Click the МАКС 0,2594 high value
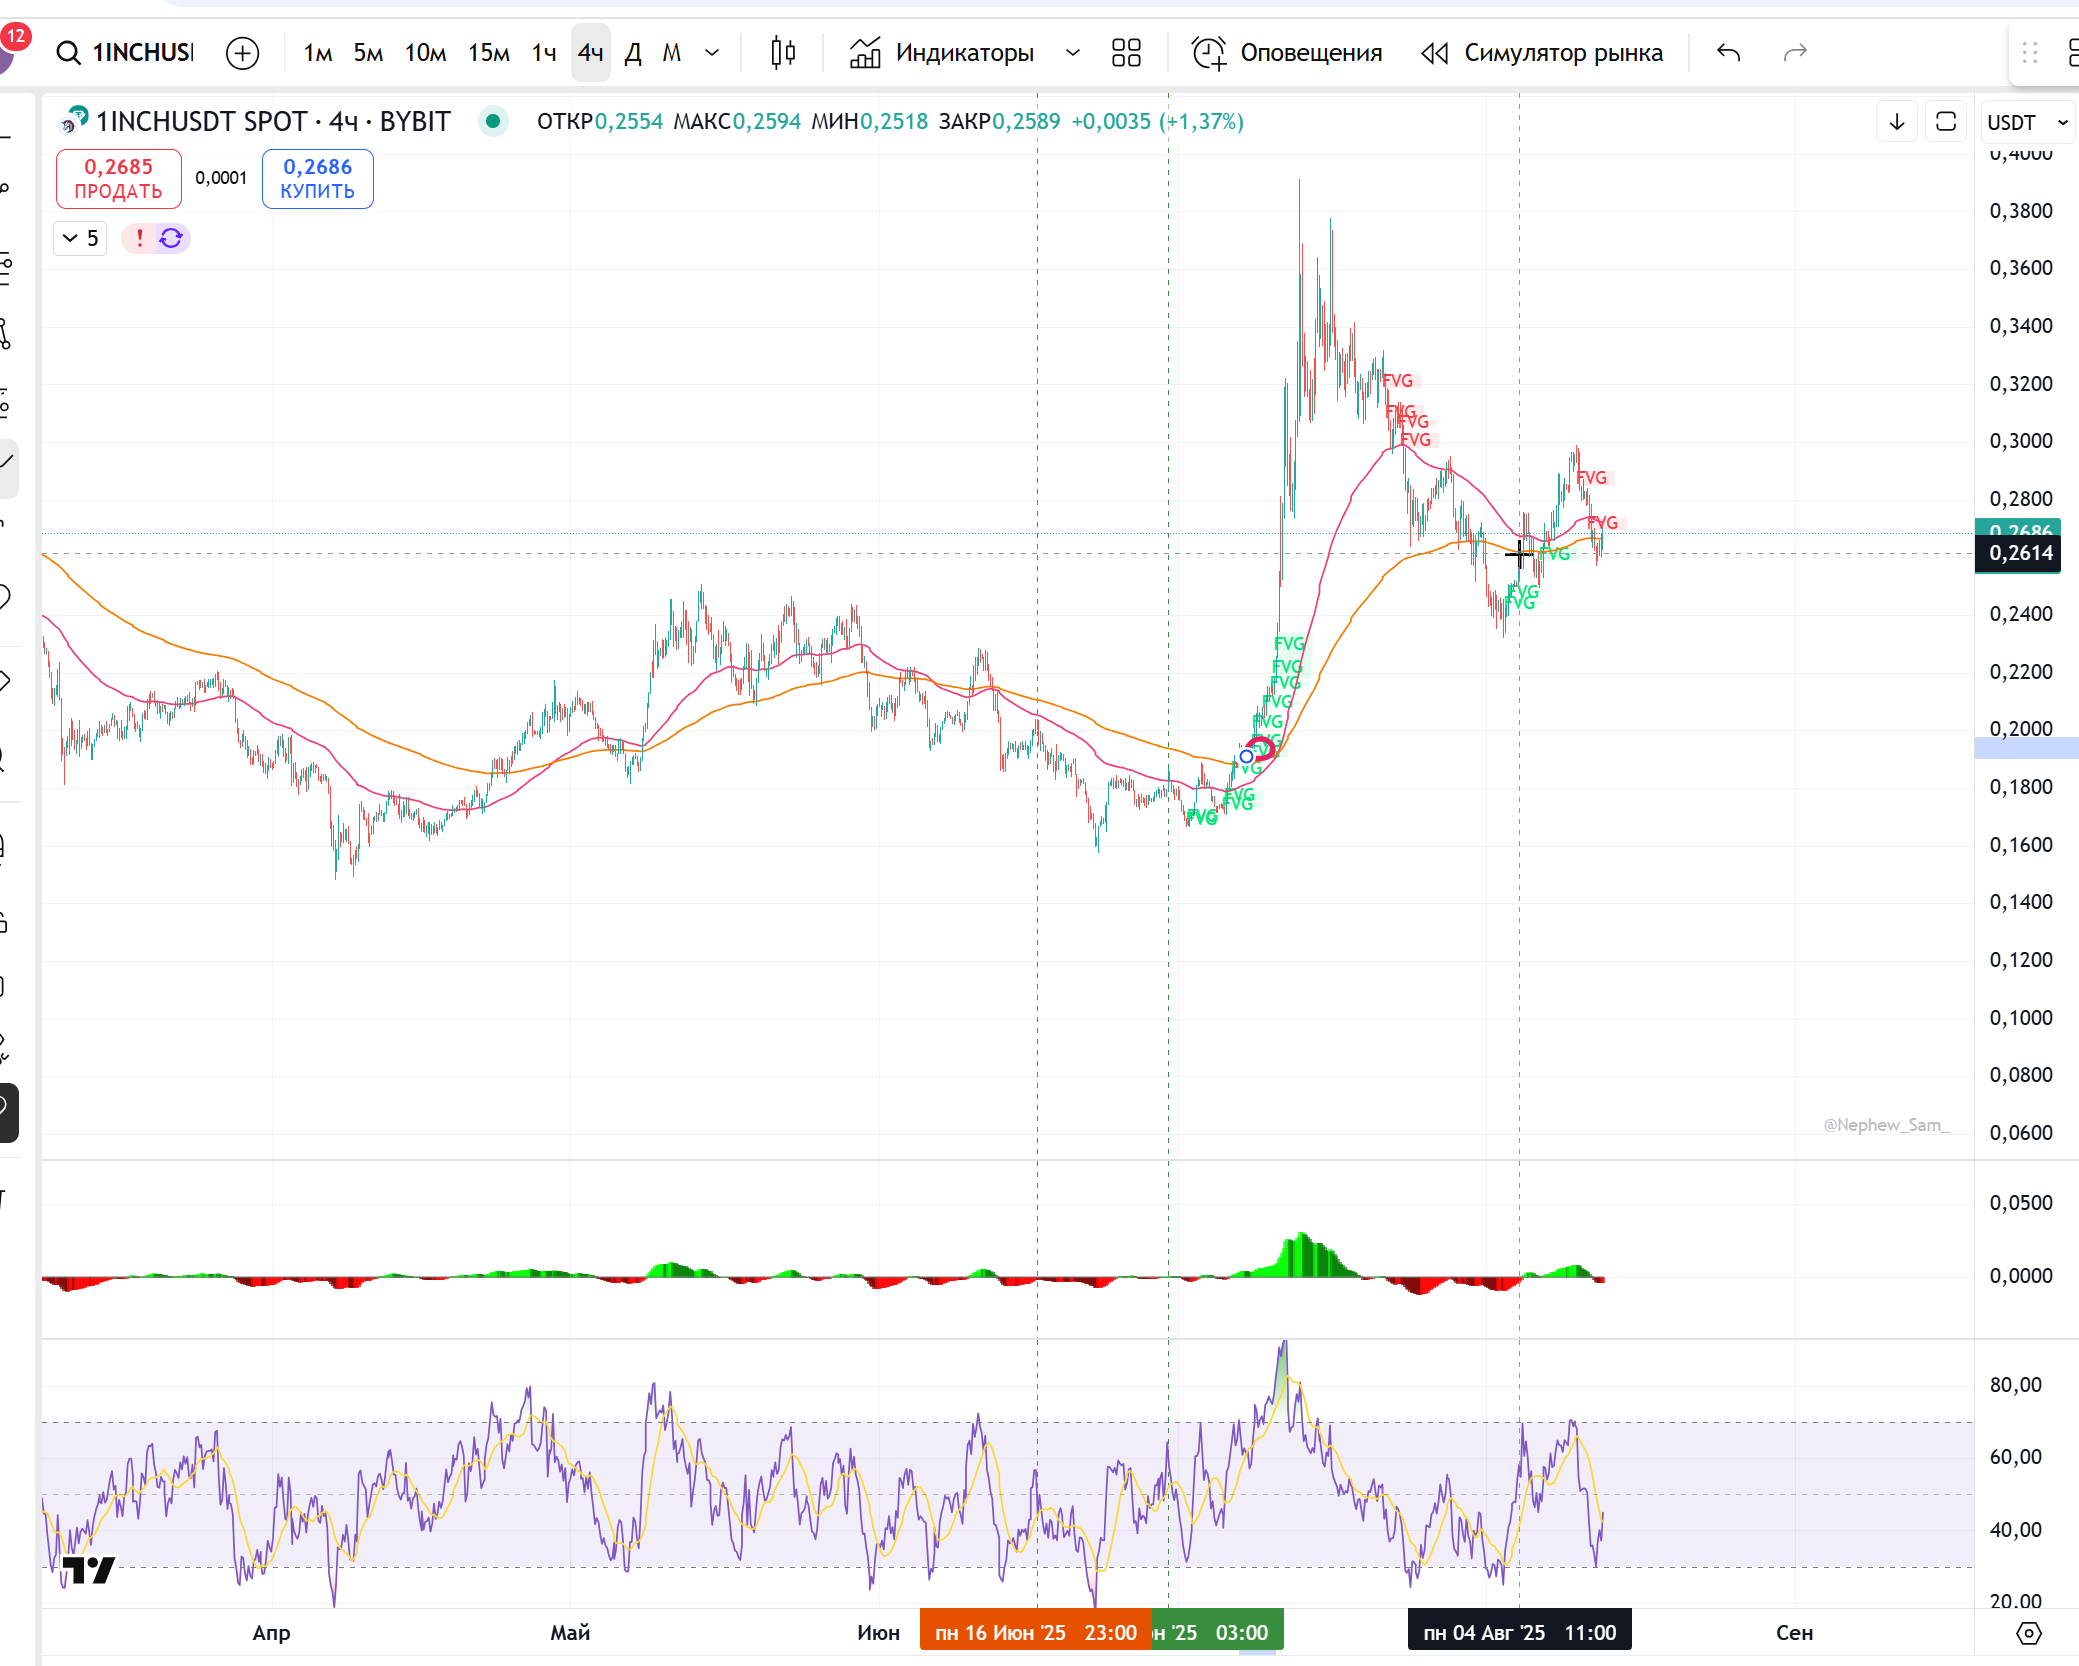Screen dimensions: 2079x1666 [737, 121]
